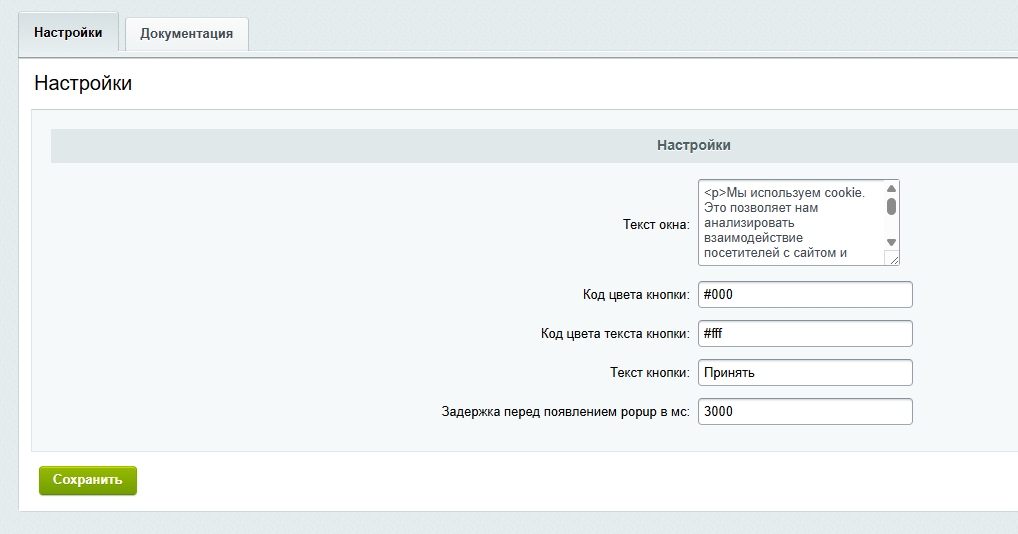Click the popup delay field showing 3000
The width and height of the screenshot is (1018, 534).
805,412
